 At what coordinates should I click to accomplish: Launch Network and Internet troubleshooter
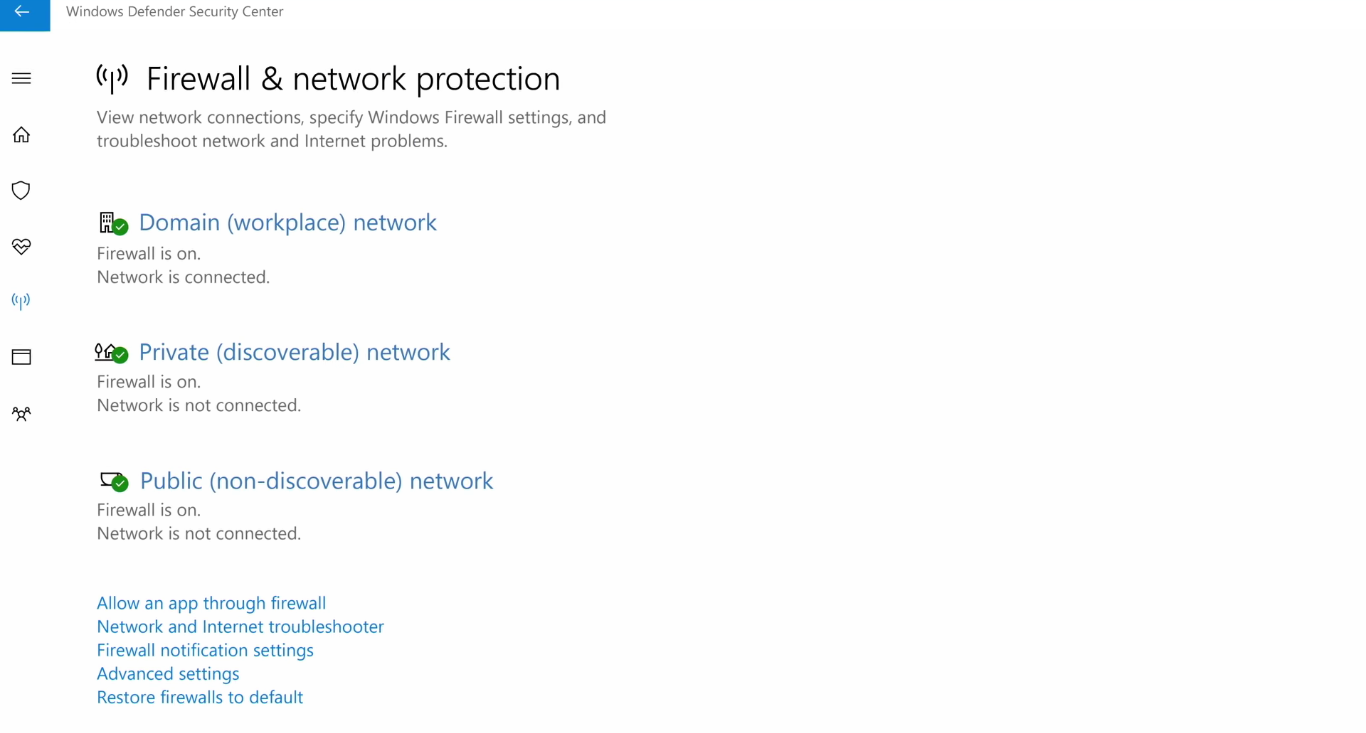(x=240, y=626)
